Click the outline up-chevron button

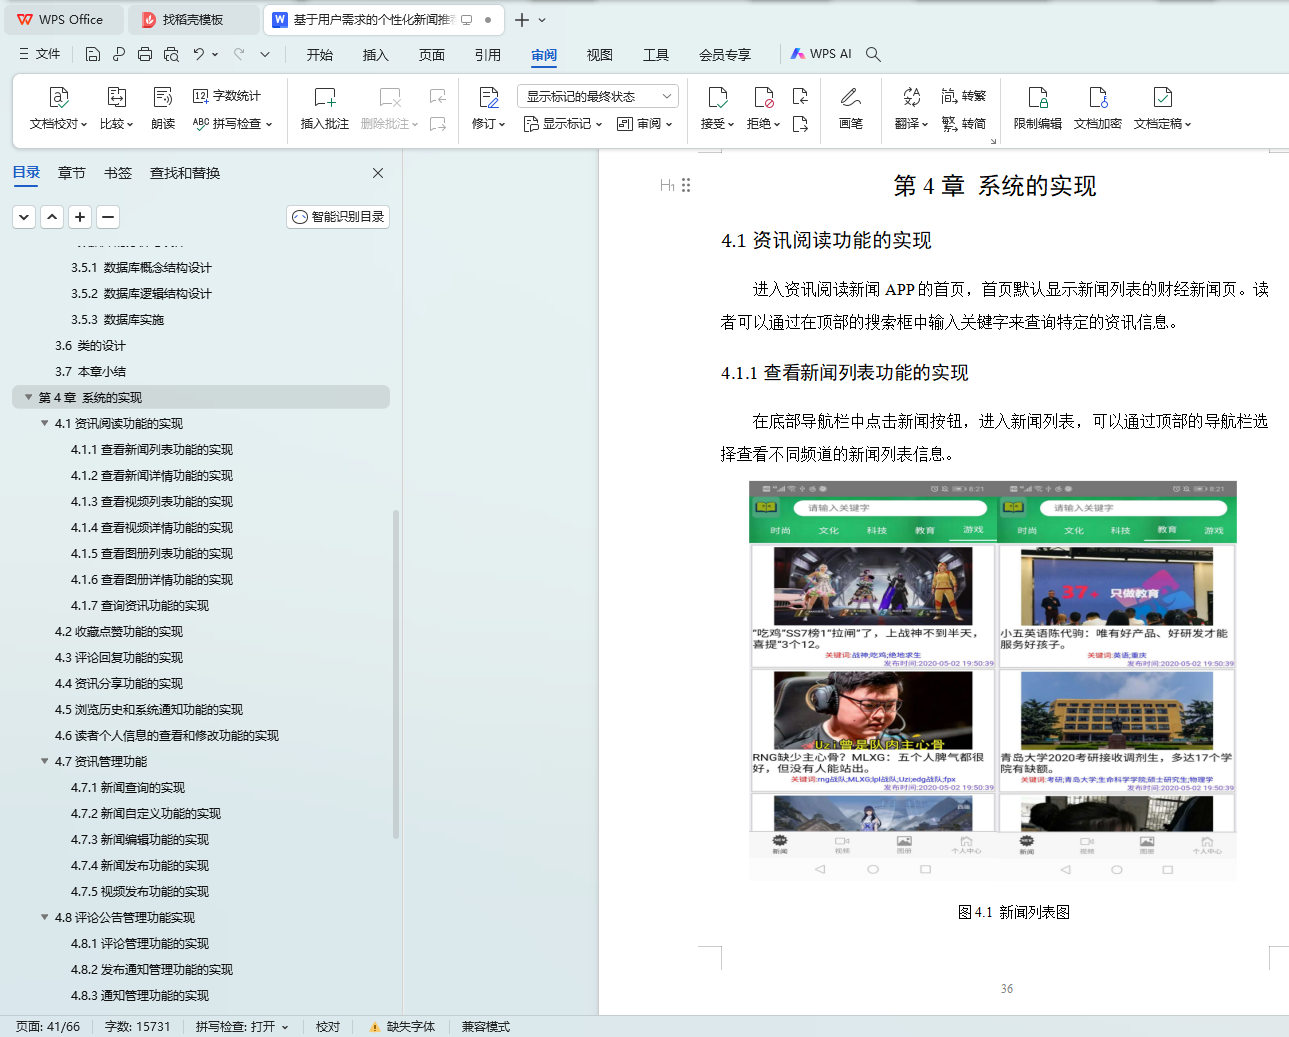pos(52,217)
